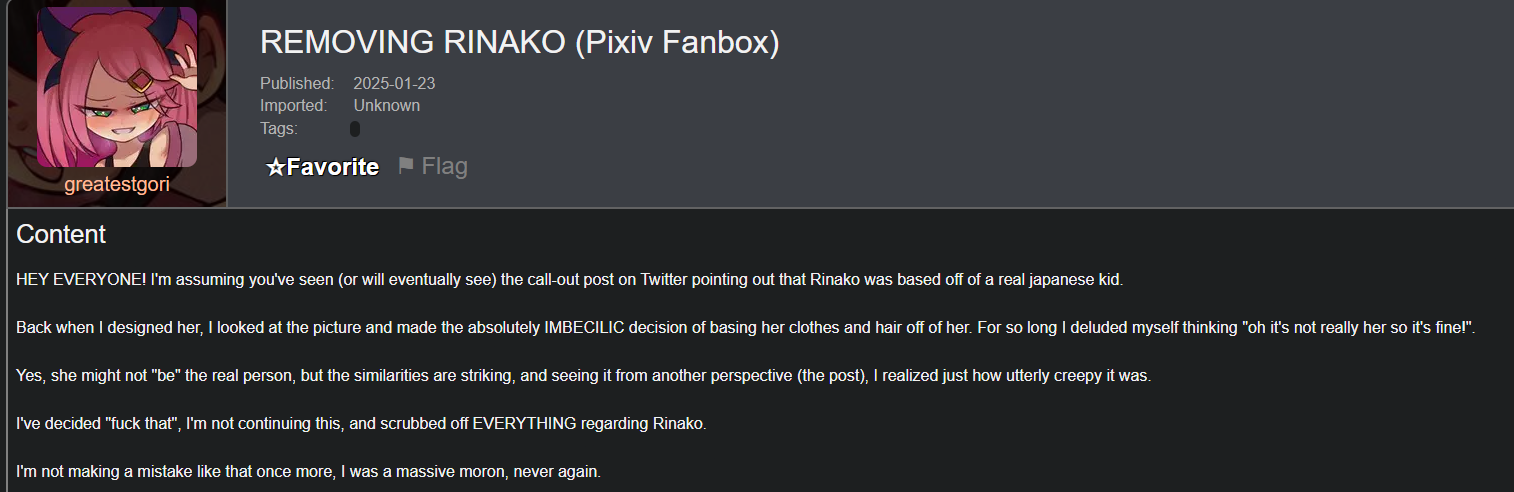Favorite this post via the Favorite label
This screenshot has height=492, width=1514.
333,167
